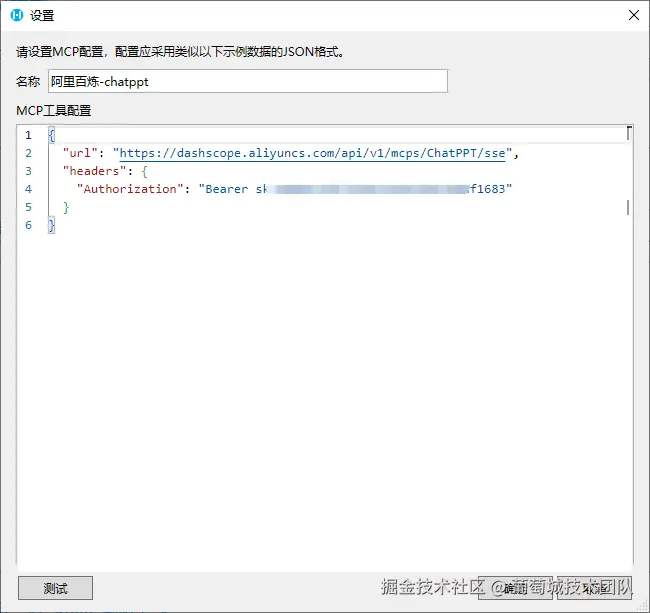Select line number 4 in editor gutter
650x613 pixels.
(28, 189)
